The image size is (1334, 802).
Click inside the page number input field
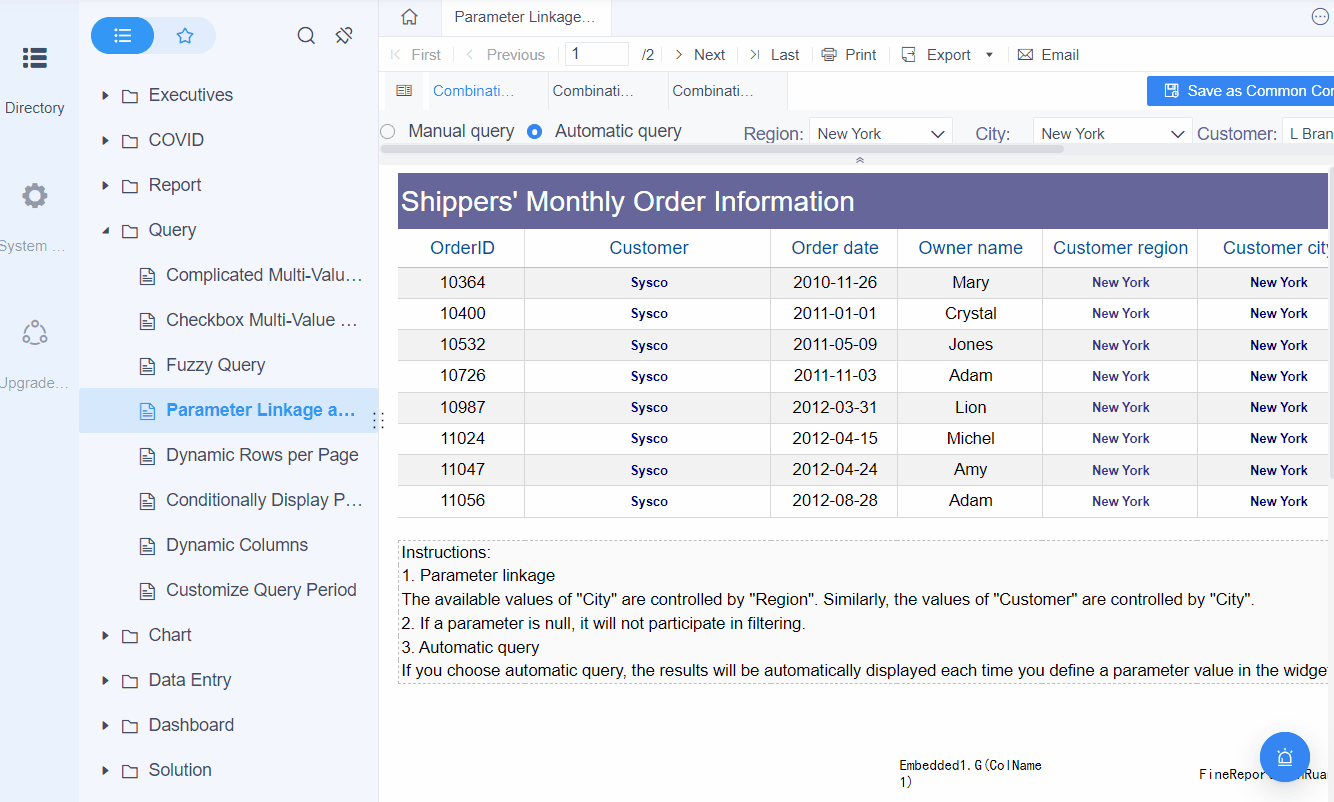click(x=596, y=54)
